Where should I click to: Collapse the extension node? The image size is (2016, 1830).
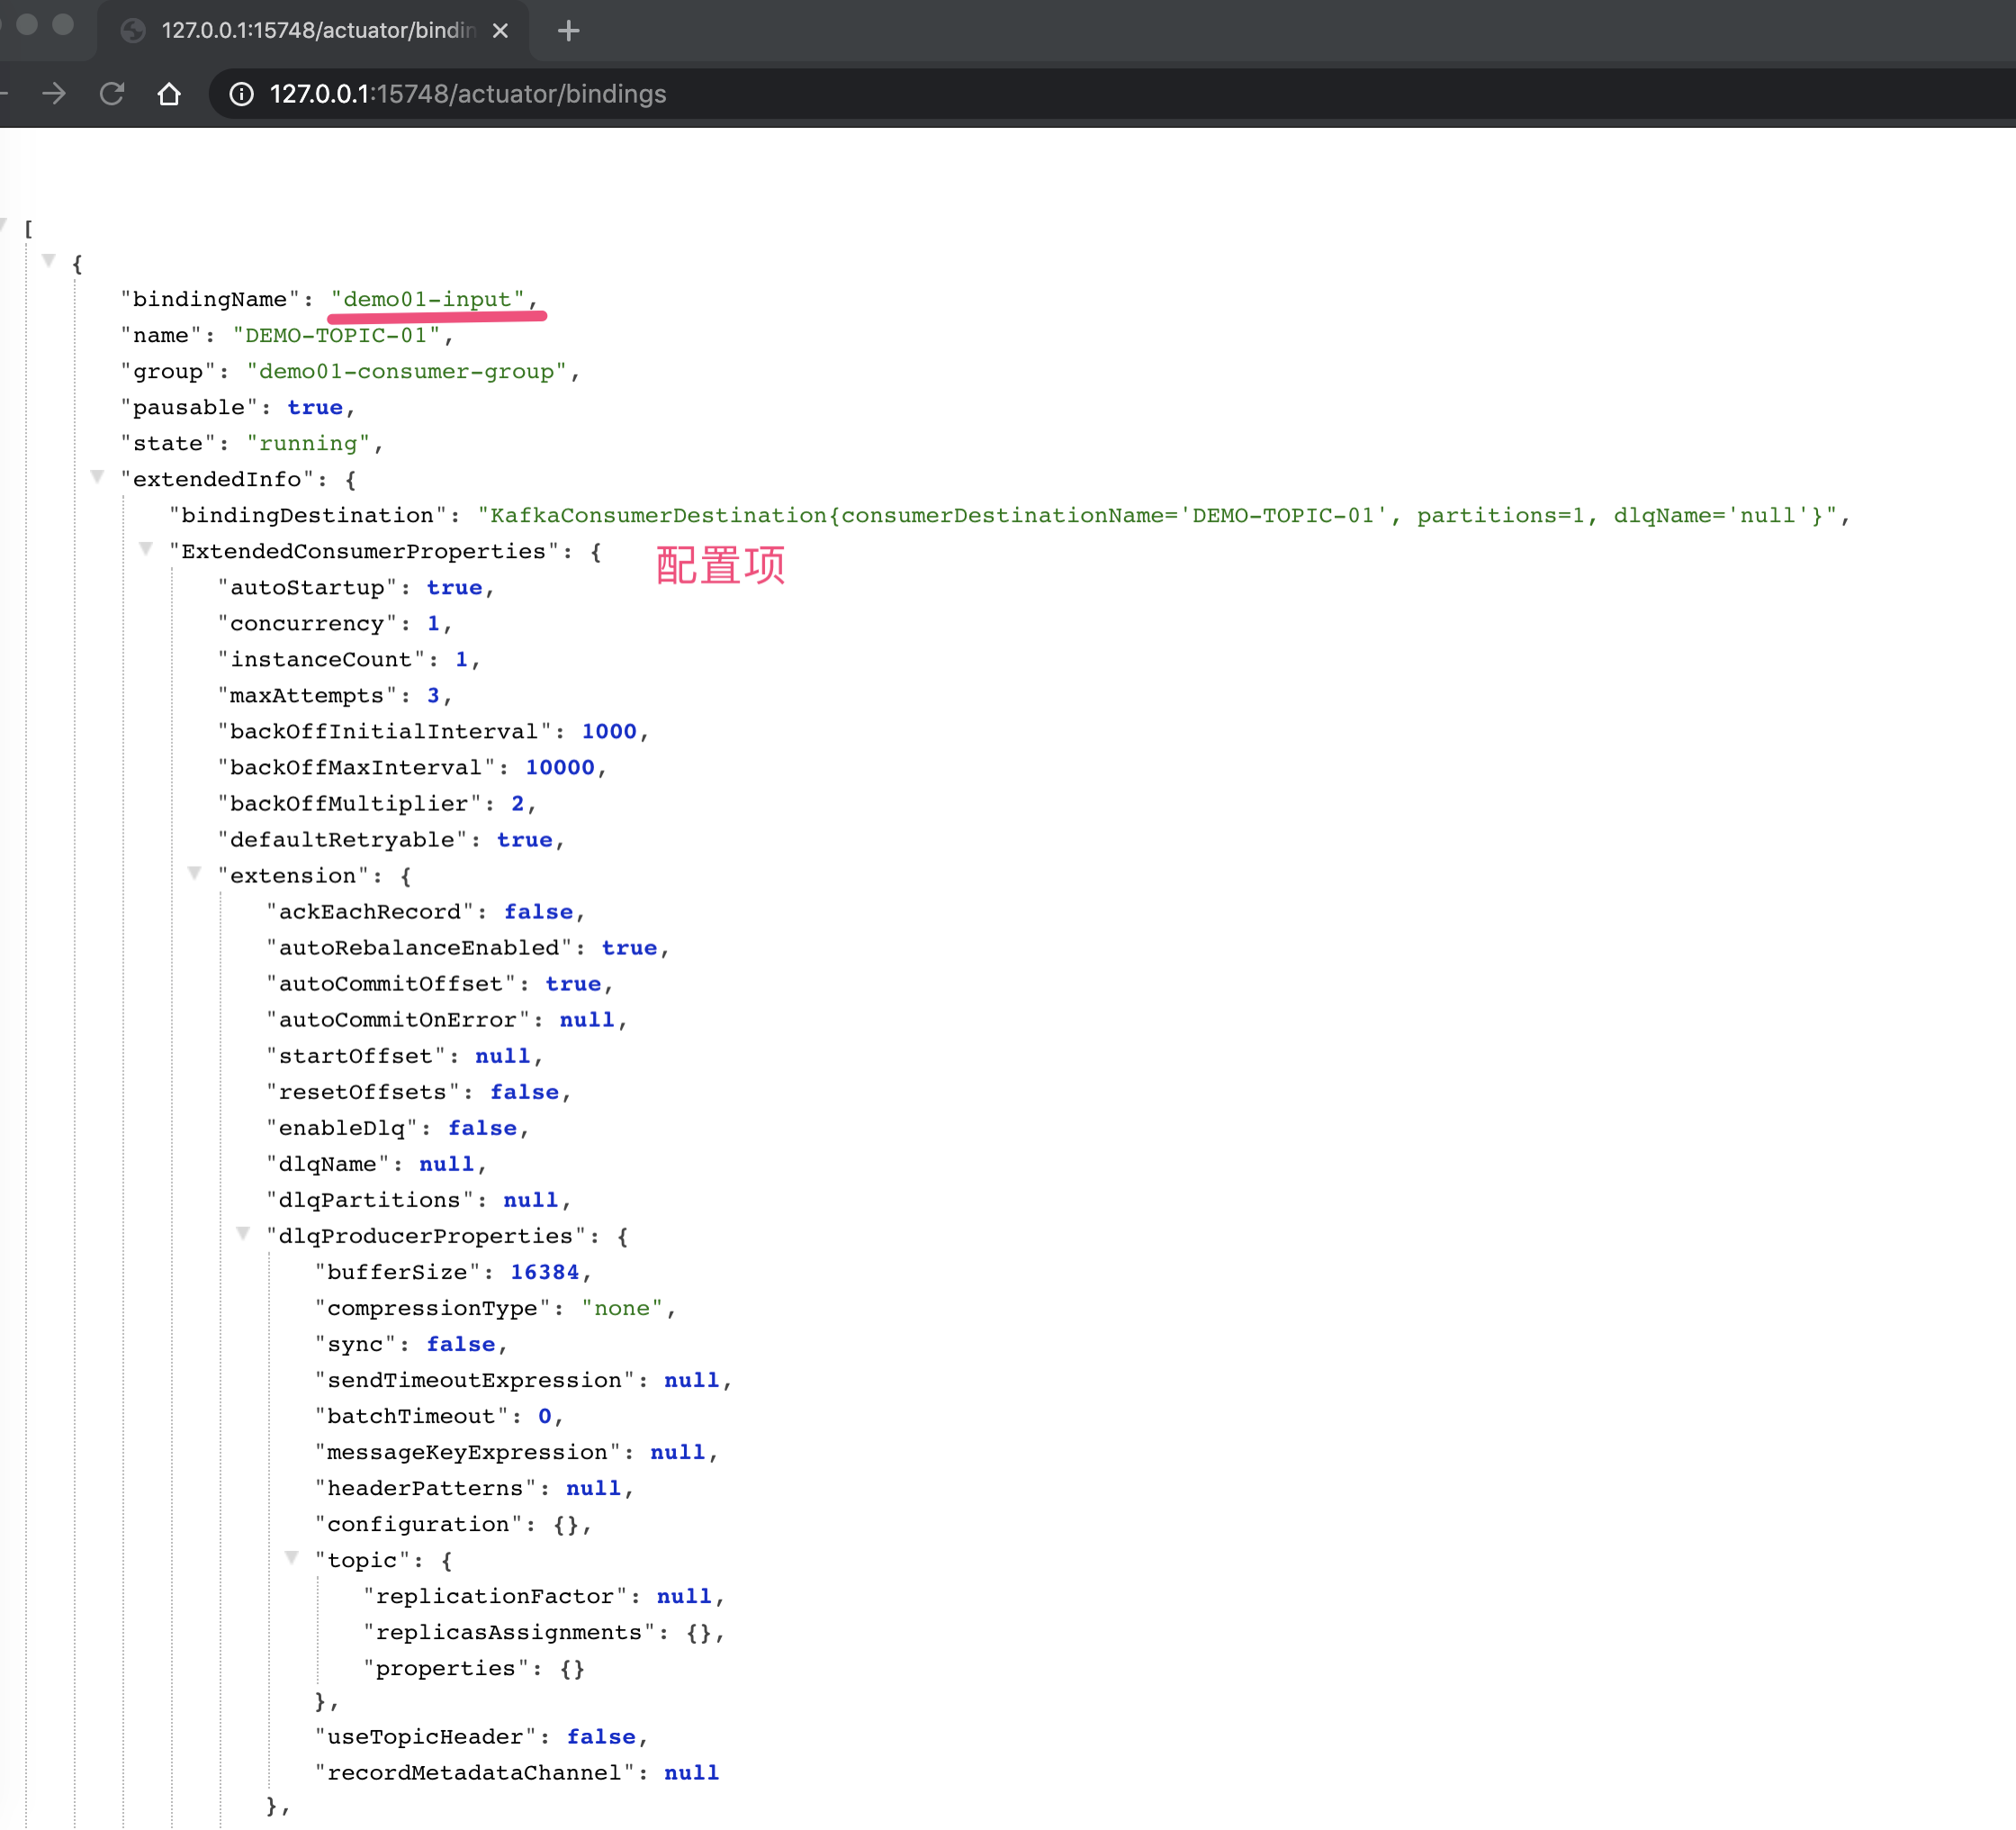(195, 873)
